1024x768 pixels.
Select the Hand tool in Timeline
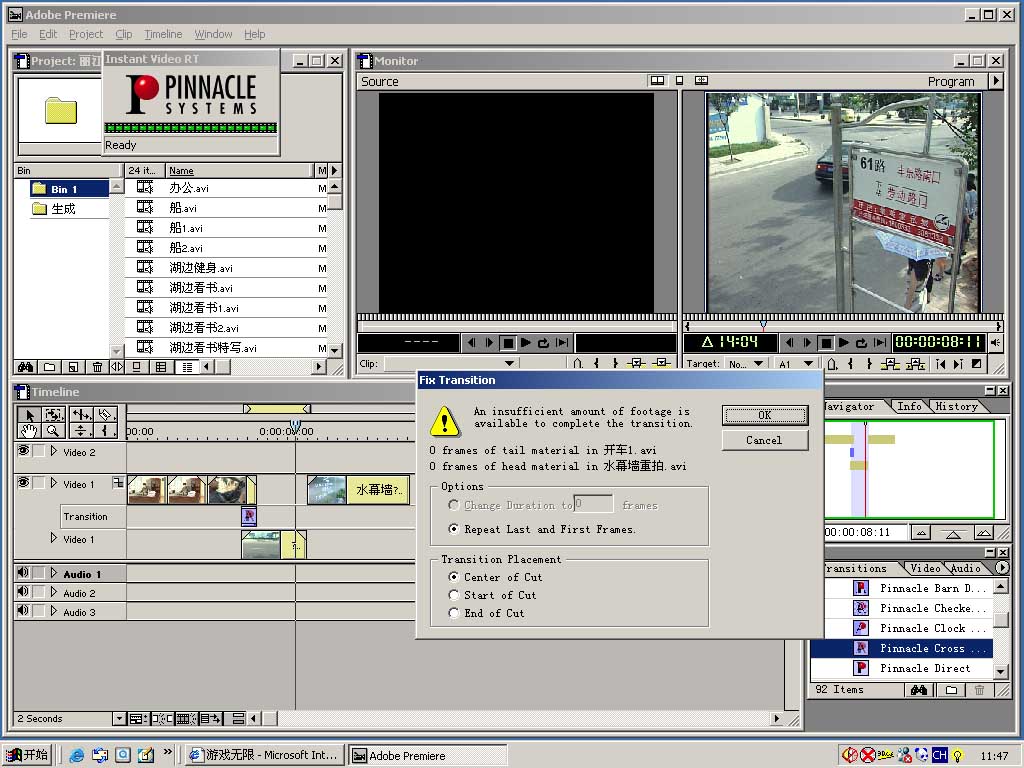coord(29,430)
